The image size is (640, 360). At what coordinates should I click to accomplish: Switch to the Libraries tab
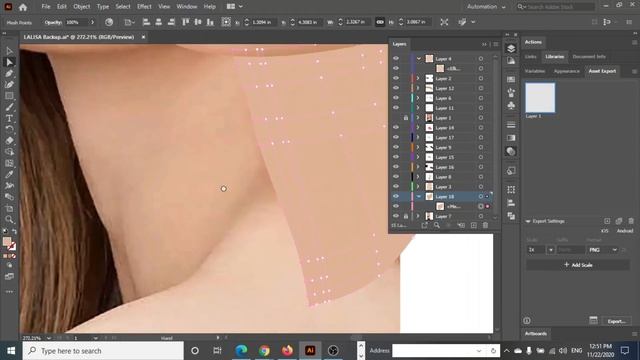[555, 57]
